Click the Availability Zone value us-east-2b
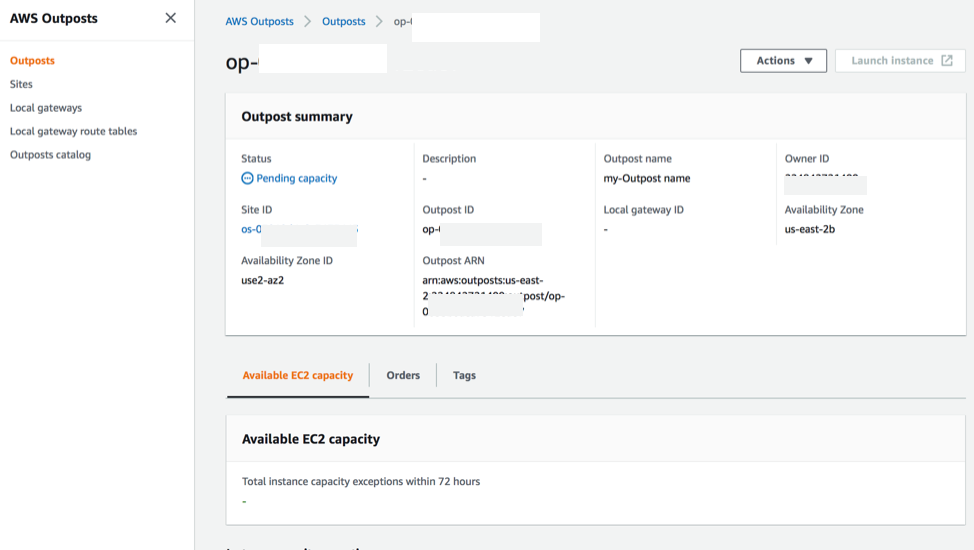Viewport: 974px width, 550px height. pyautogui.click(x=809, y=229)
